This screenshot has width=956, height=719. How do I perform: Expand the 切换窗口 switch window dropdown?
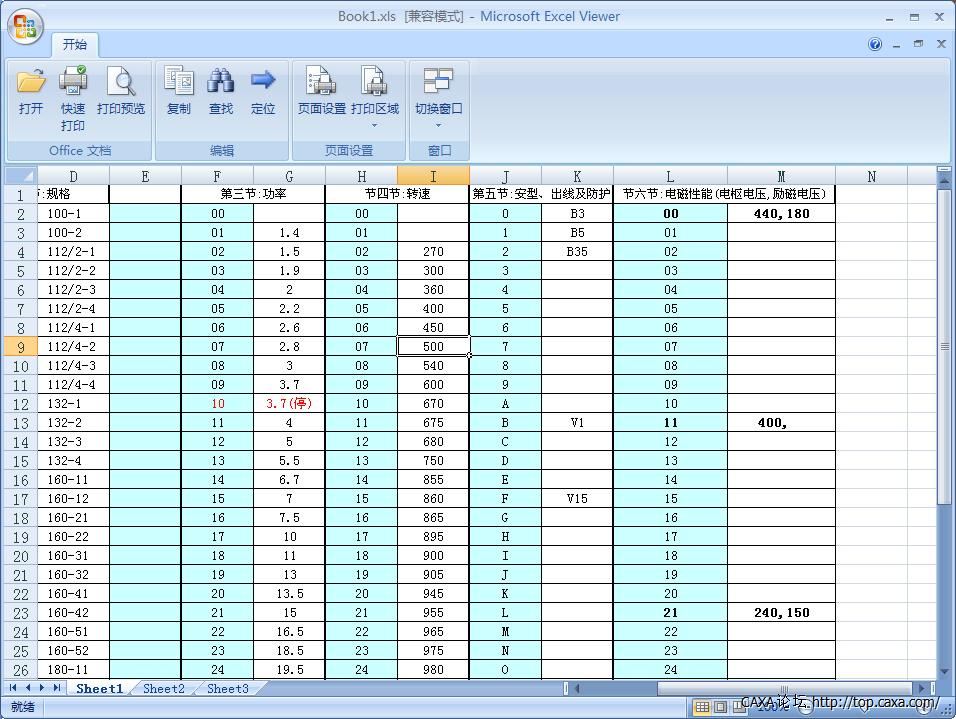[438, 125]
